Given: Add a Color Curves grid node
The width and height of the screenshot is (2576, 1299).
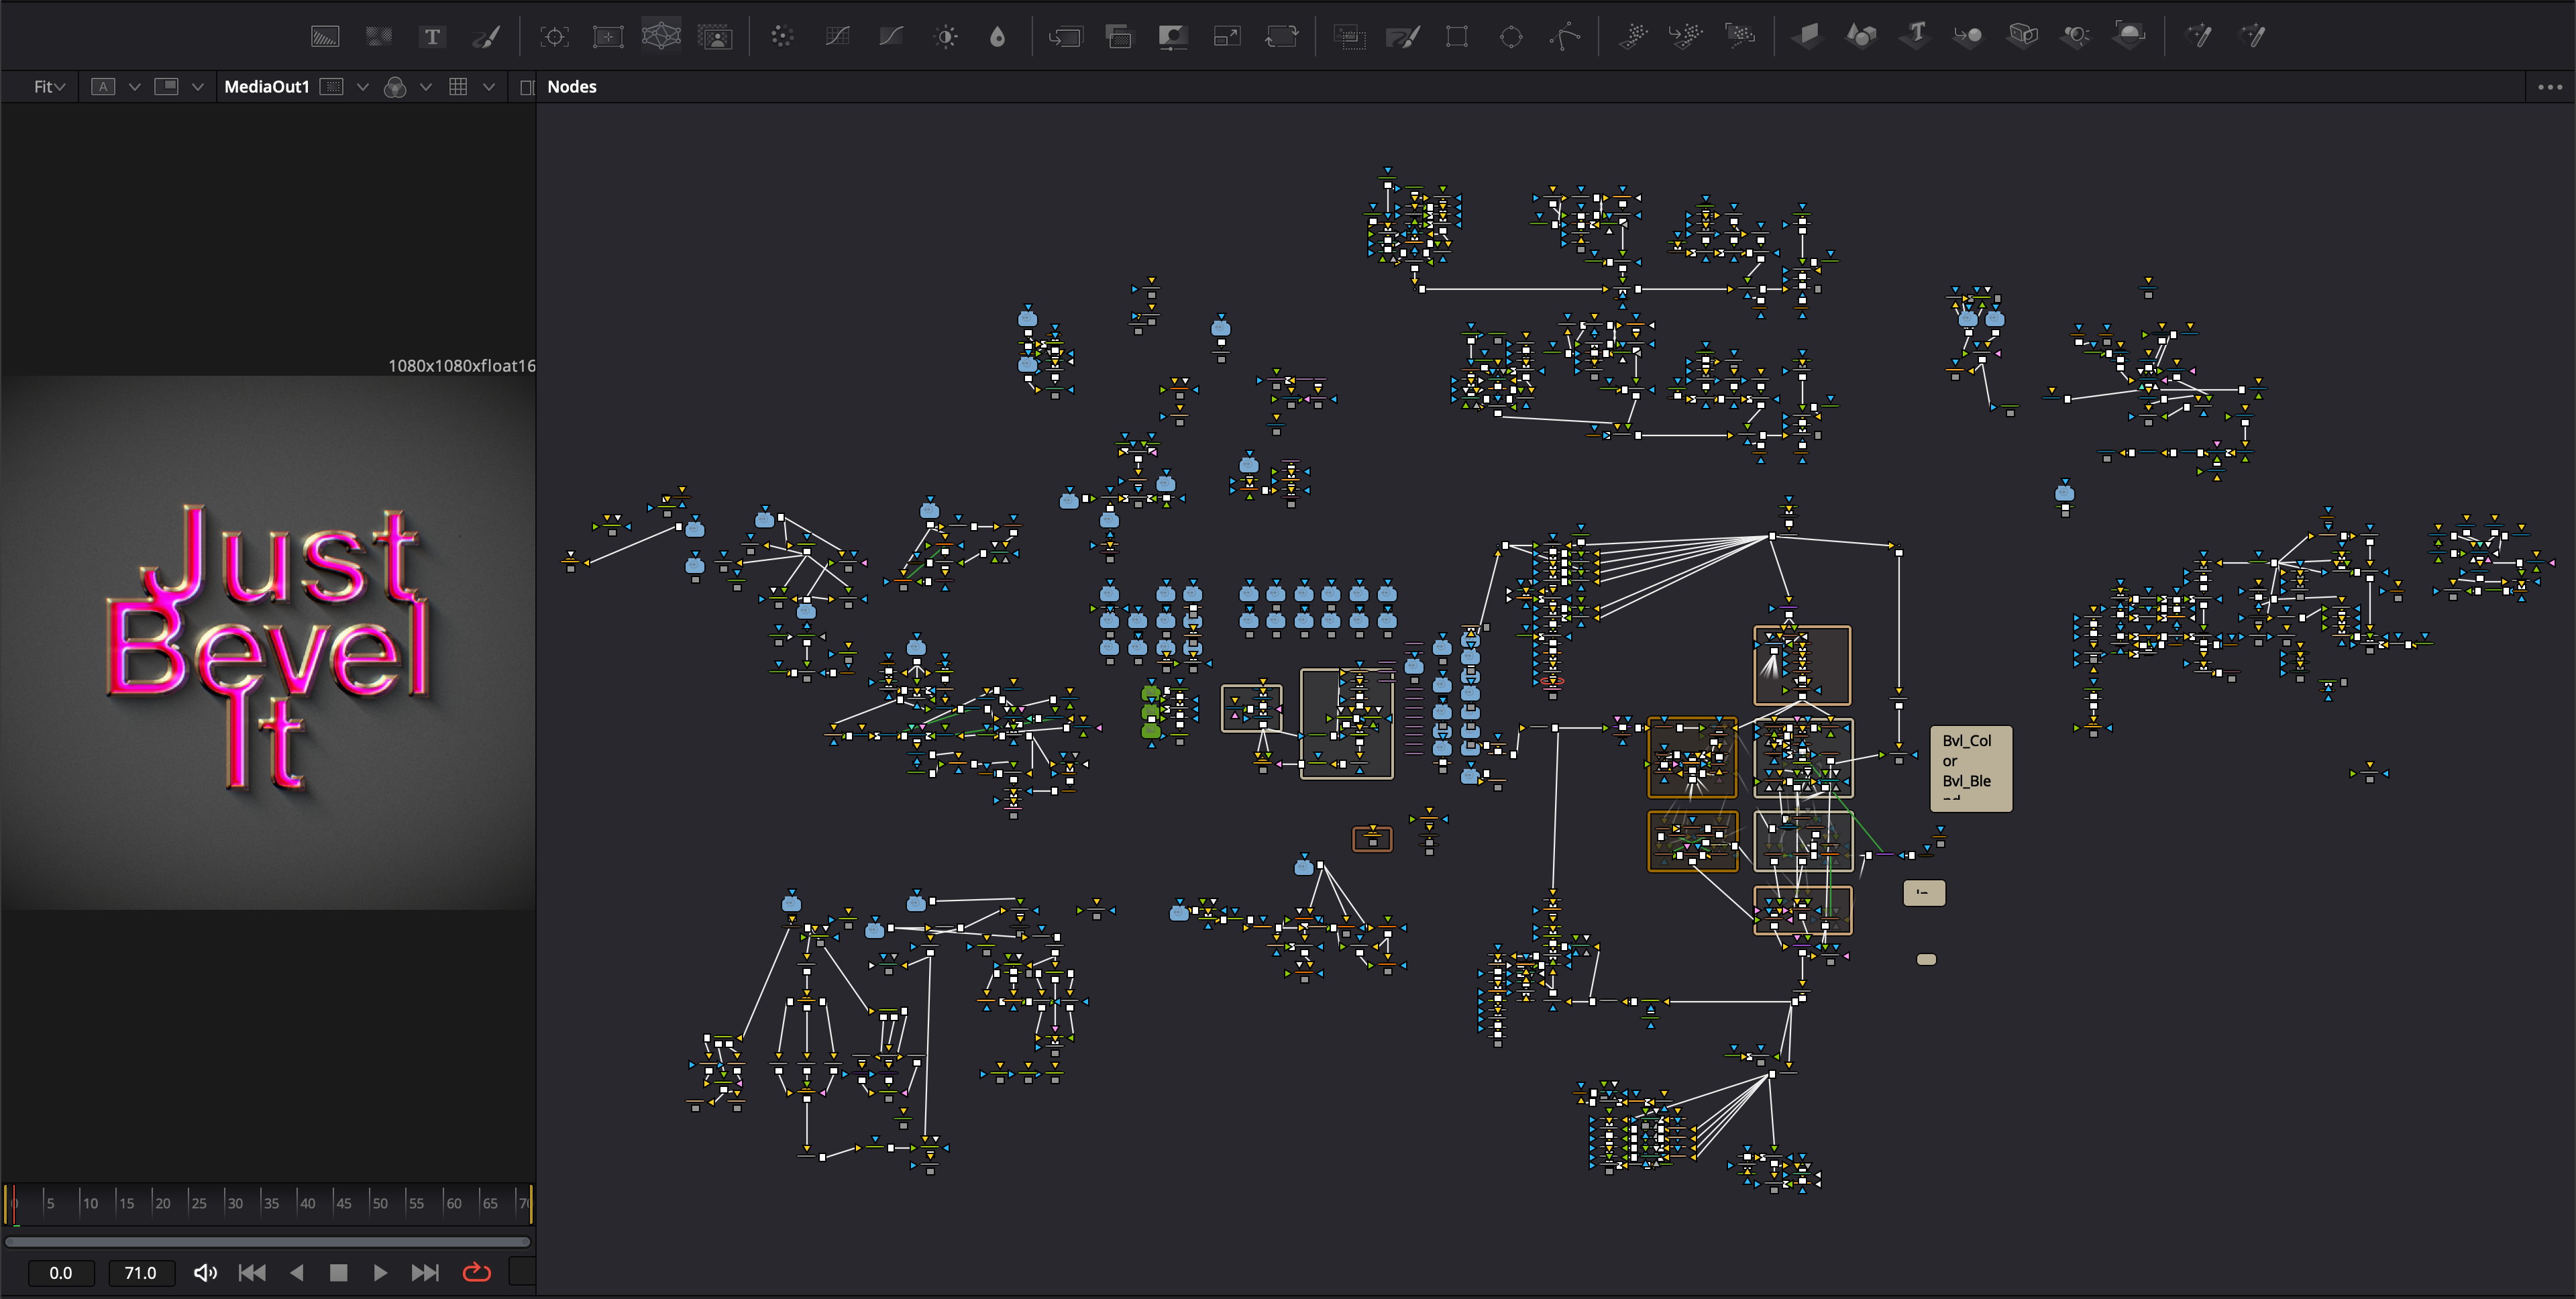Looking at the screenshot, I should click(837, 37).
